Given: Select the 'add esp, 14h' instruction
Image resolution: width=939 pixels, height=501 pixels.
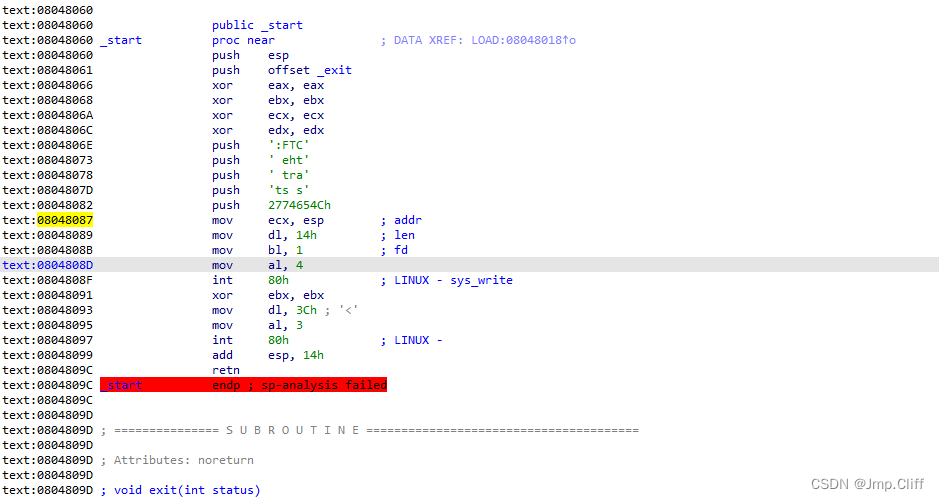Looking at the screenshot, I should point(268,355).
